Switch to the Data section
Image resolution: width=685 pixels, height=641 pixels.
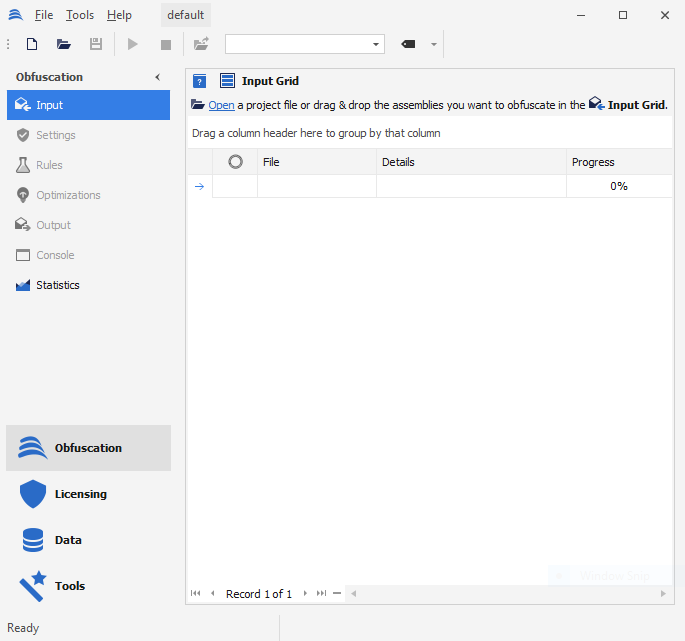pos(68,540)
